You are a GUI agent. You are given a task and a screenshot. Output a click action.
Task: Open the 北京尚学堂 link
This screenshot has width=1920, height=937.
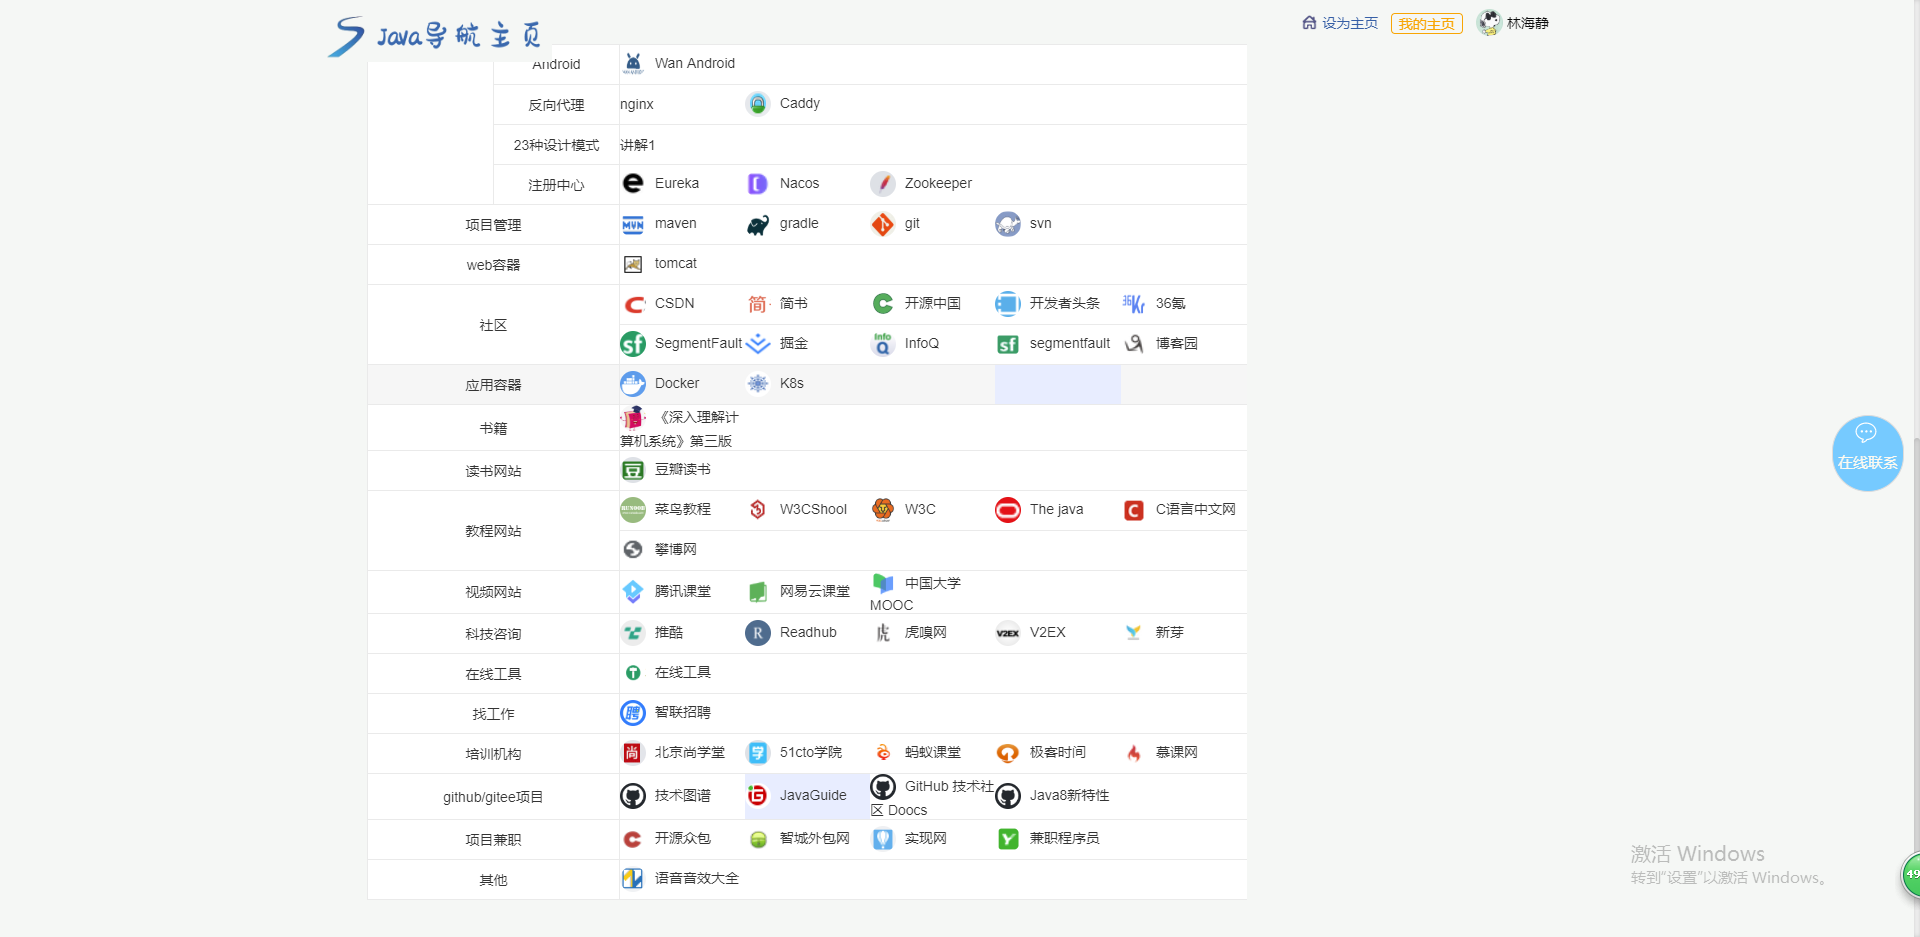[690, 752]
